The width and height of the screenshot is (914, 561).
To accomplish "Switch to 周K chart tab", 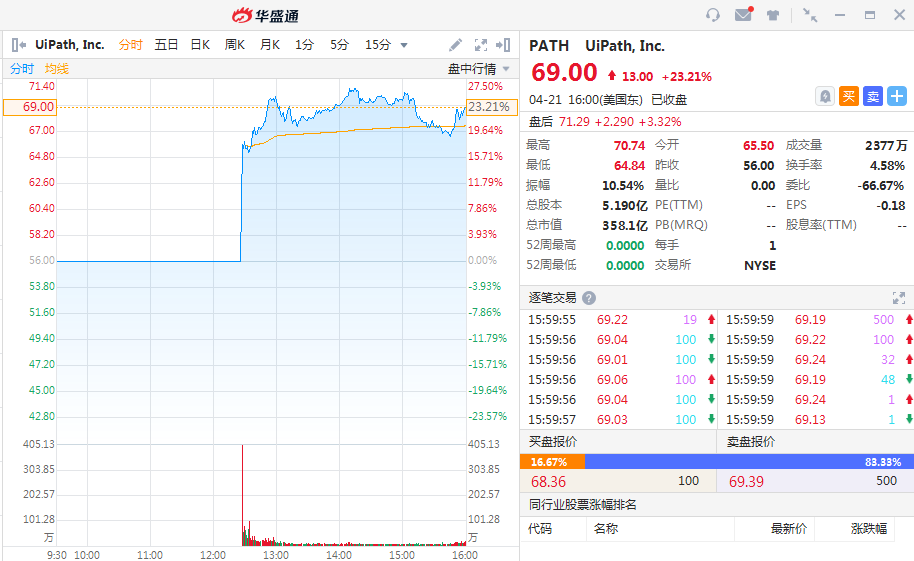I will click(x=235, y=45).
